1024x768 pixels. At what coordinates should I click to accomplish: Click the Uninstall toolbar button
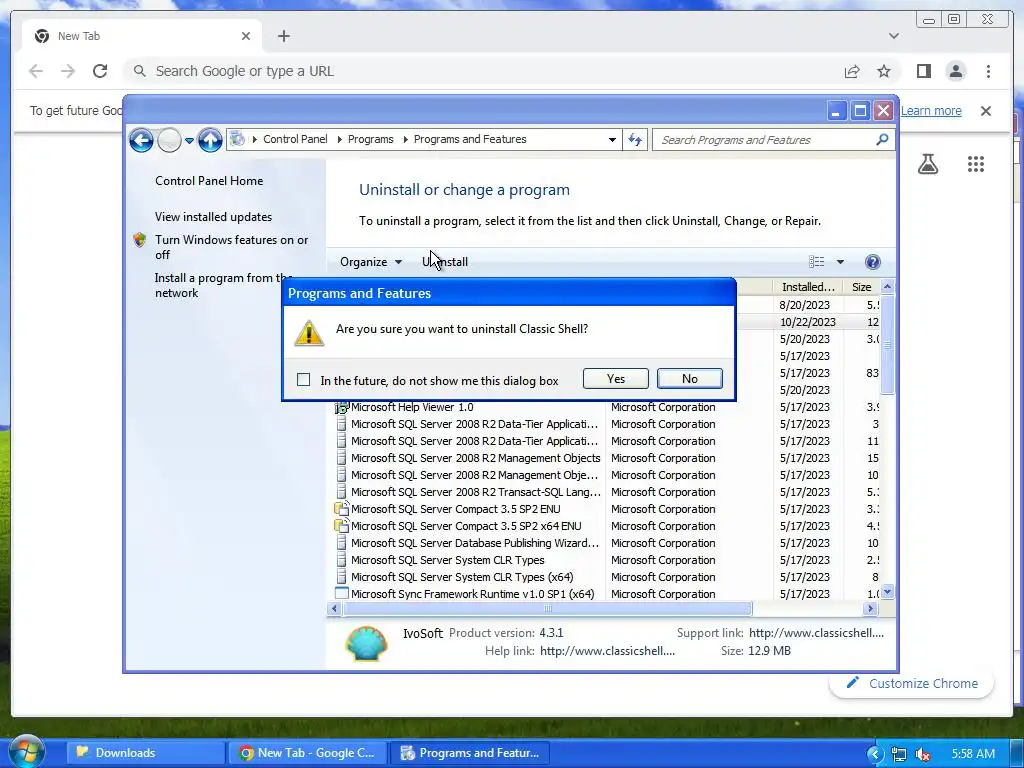tap(445, 262)
